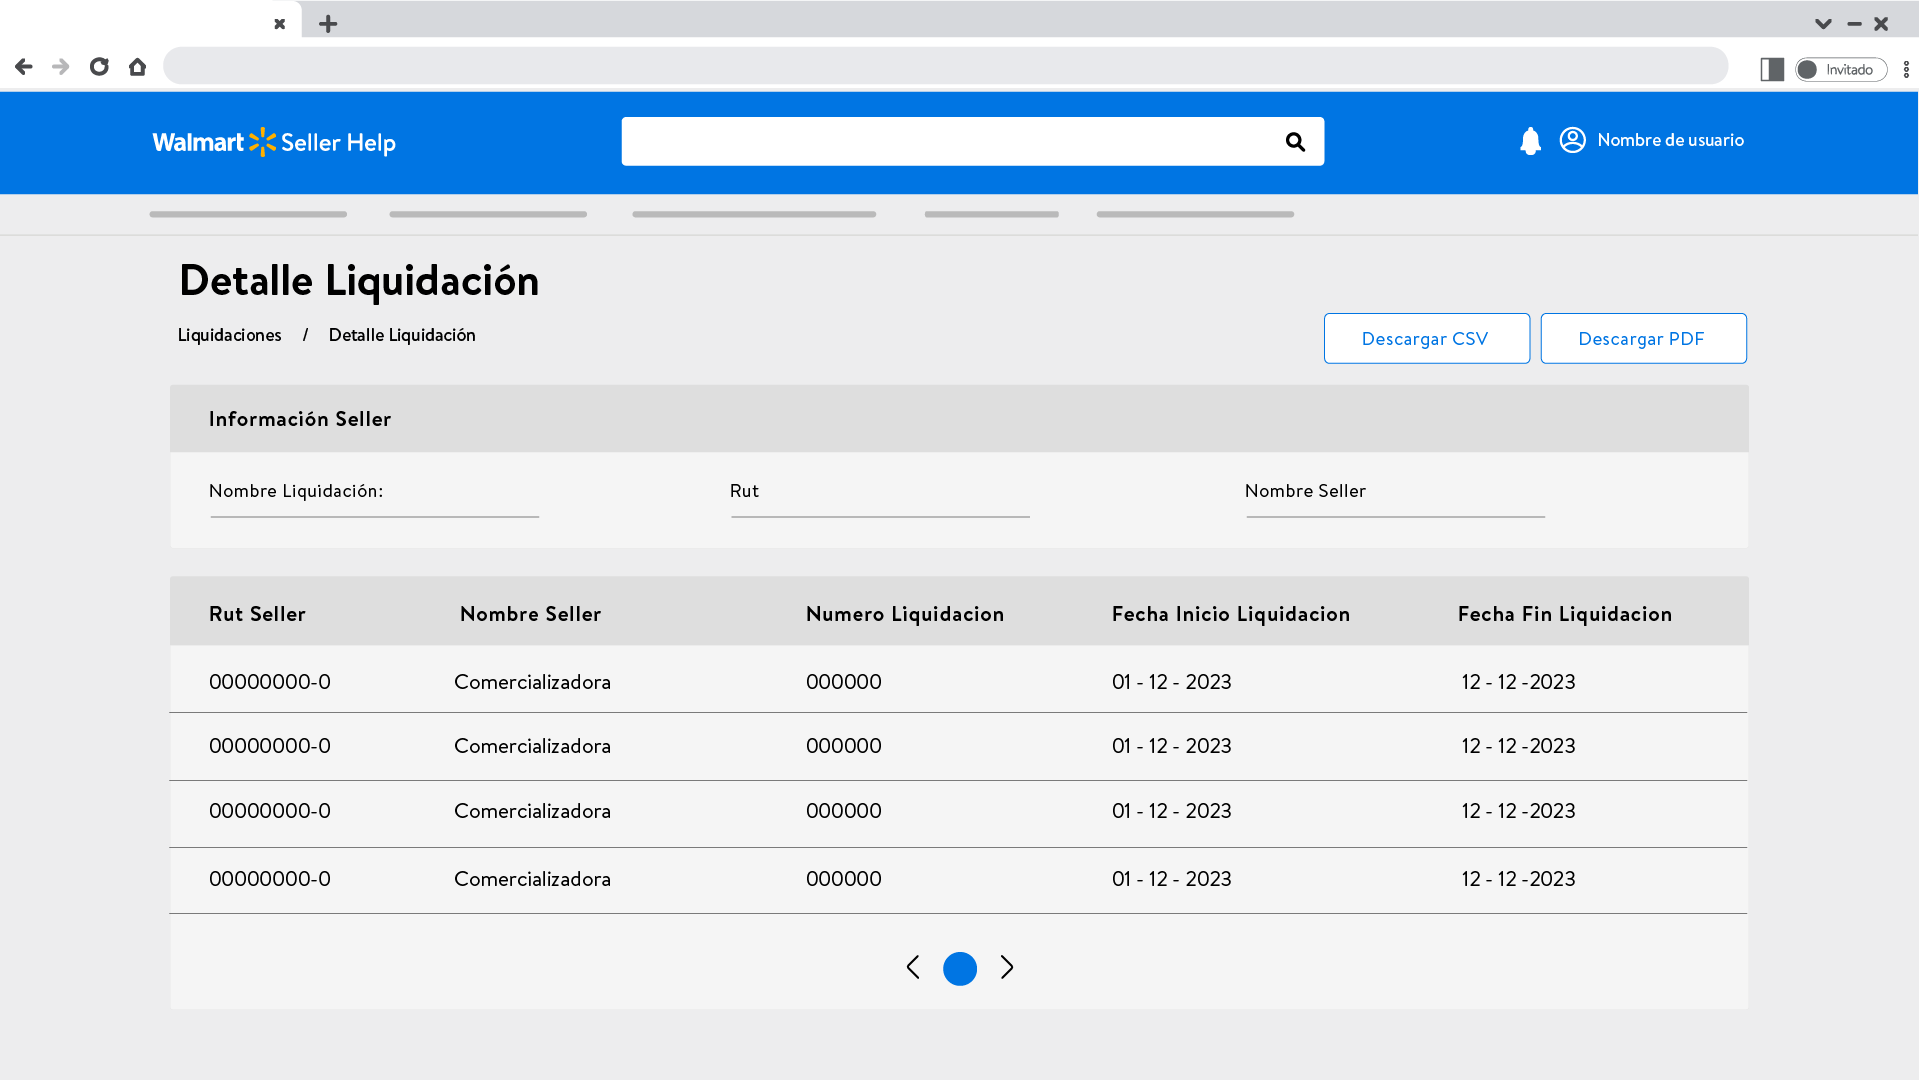Click the Seller Help search field
Image resolution: width=1920 pixels, height=1080 pixels.
(950, 141)
